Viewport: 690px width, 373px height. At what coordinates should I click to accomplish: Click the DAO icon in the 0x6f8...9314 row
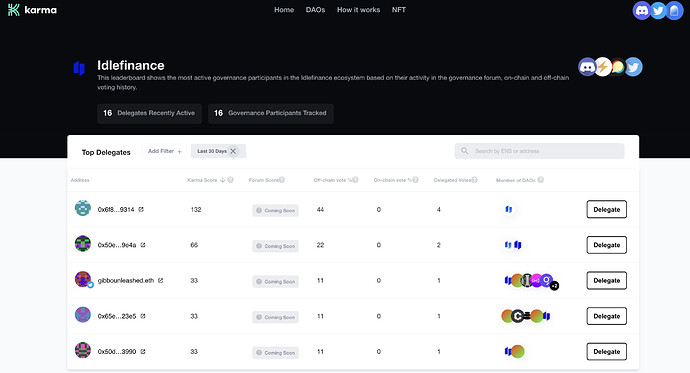click(509, 209)
